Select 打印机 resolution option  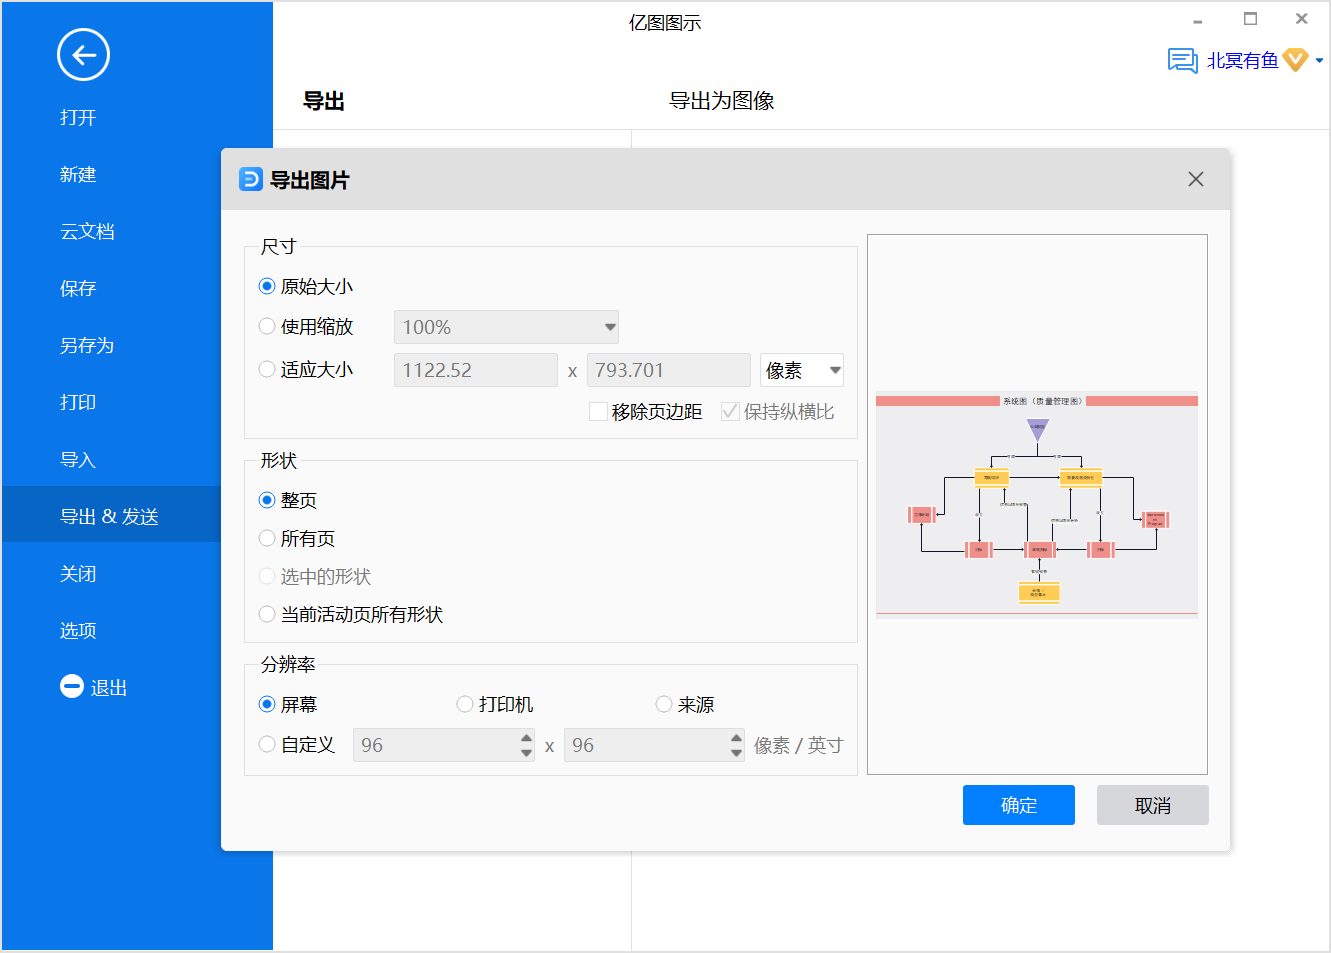coord(465,705)
